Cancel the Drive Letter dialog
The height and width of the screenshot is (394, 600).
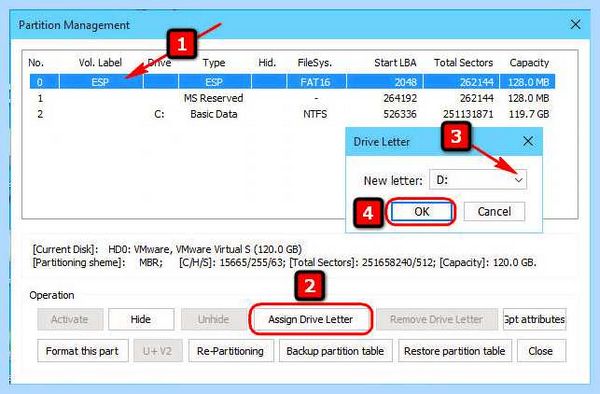point(494,212)
